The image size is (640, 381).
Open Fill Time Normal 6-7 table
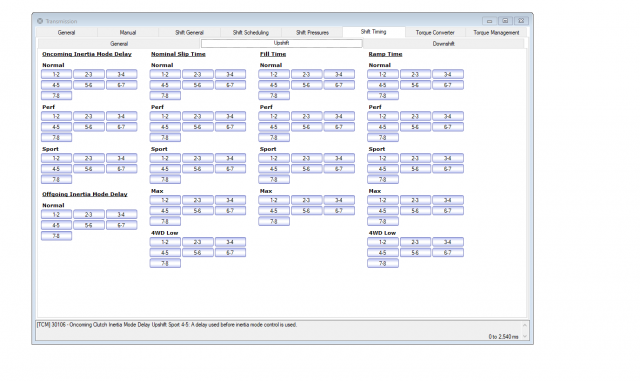[x=339, y=85]
